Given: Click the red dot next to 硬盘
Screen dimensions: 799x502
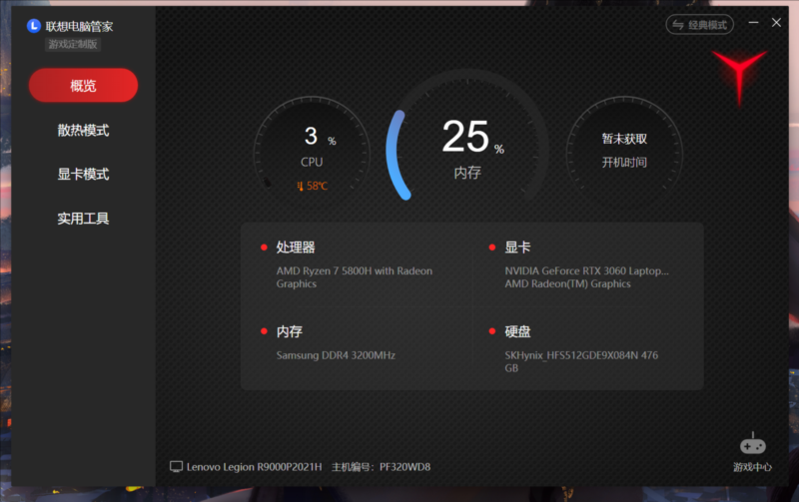Looking at the screenshot, I should 493,332.
